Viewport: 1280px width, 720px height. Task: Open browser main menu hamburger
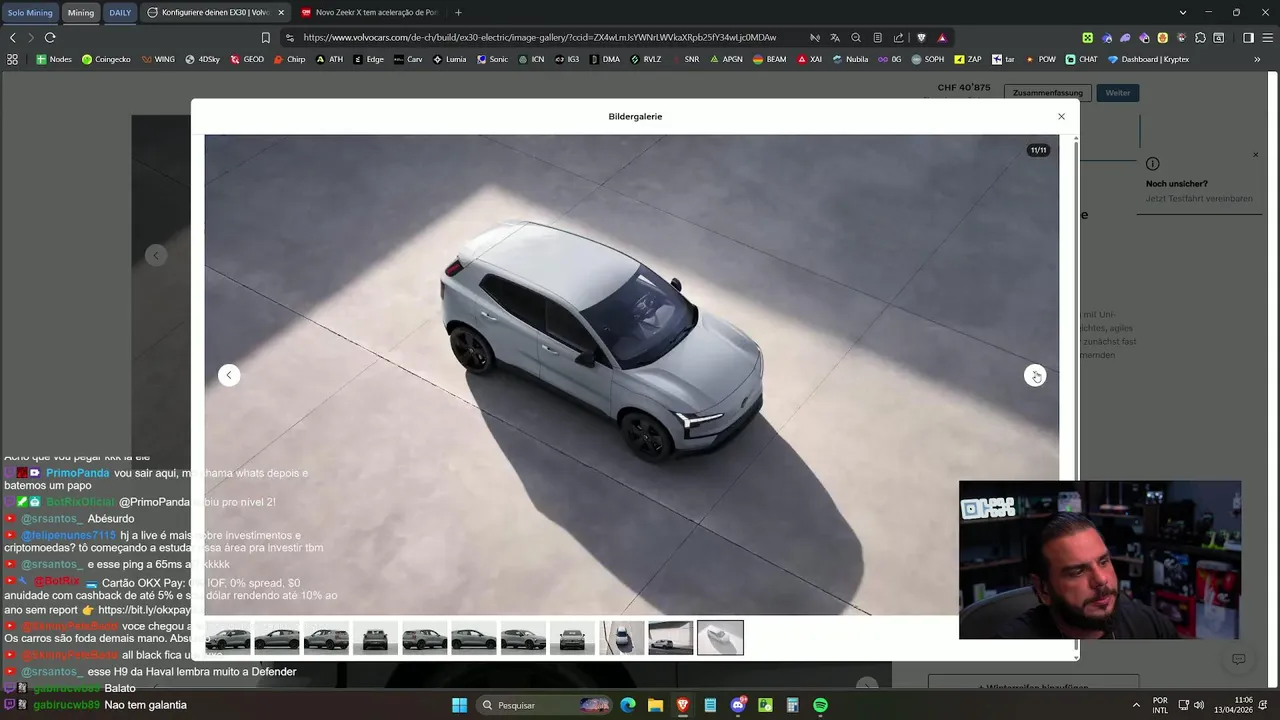[x=1267, y=37]
